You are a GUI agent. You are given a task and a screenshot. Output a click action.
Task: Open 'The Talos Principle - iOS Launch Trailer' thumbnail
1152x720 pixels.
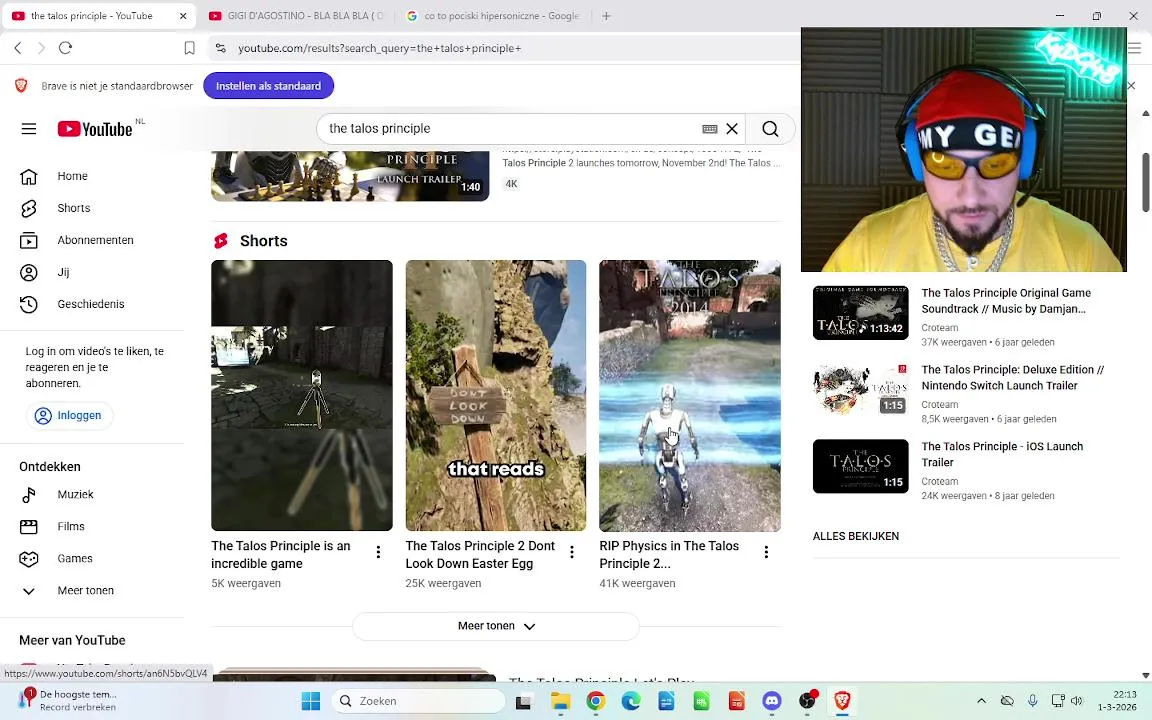tap(860, 467)
